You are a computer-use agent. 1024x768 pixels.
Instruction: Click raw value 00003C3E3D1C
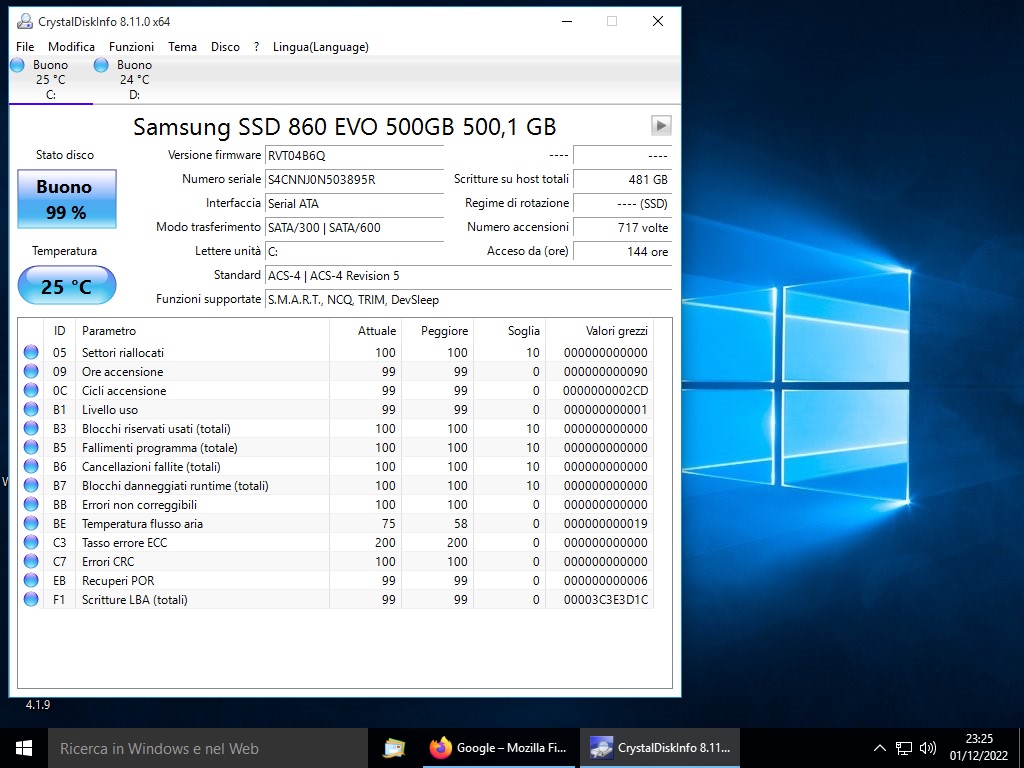point(605,600)
